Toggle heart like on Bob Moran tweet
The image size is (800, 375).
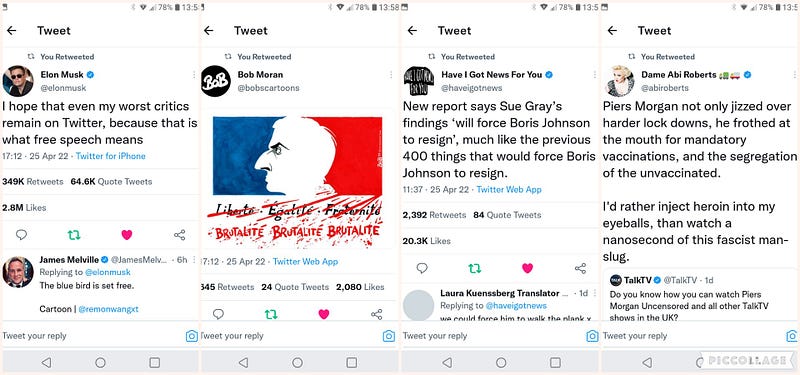[323, 314]
